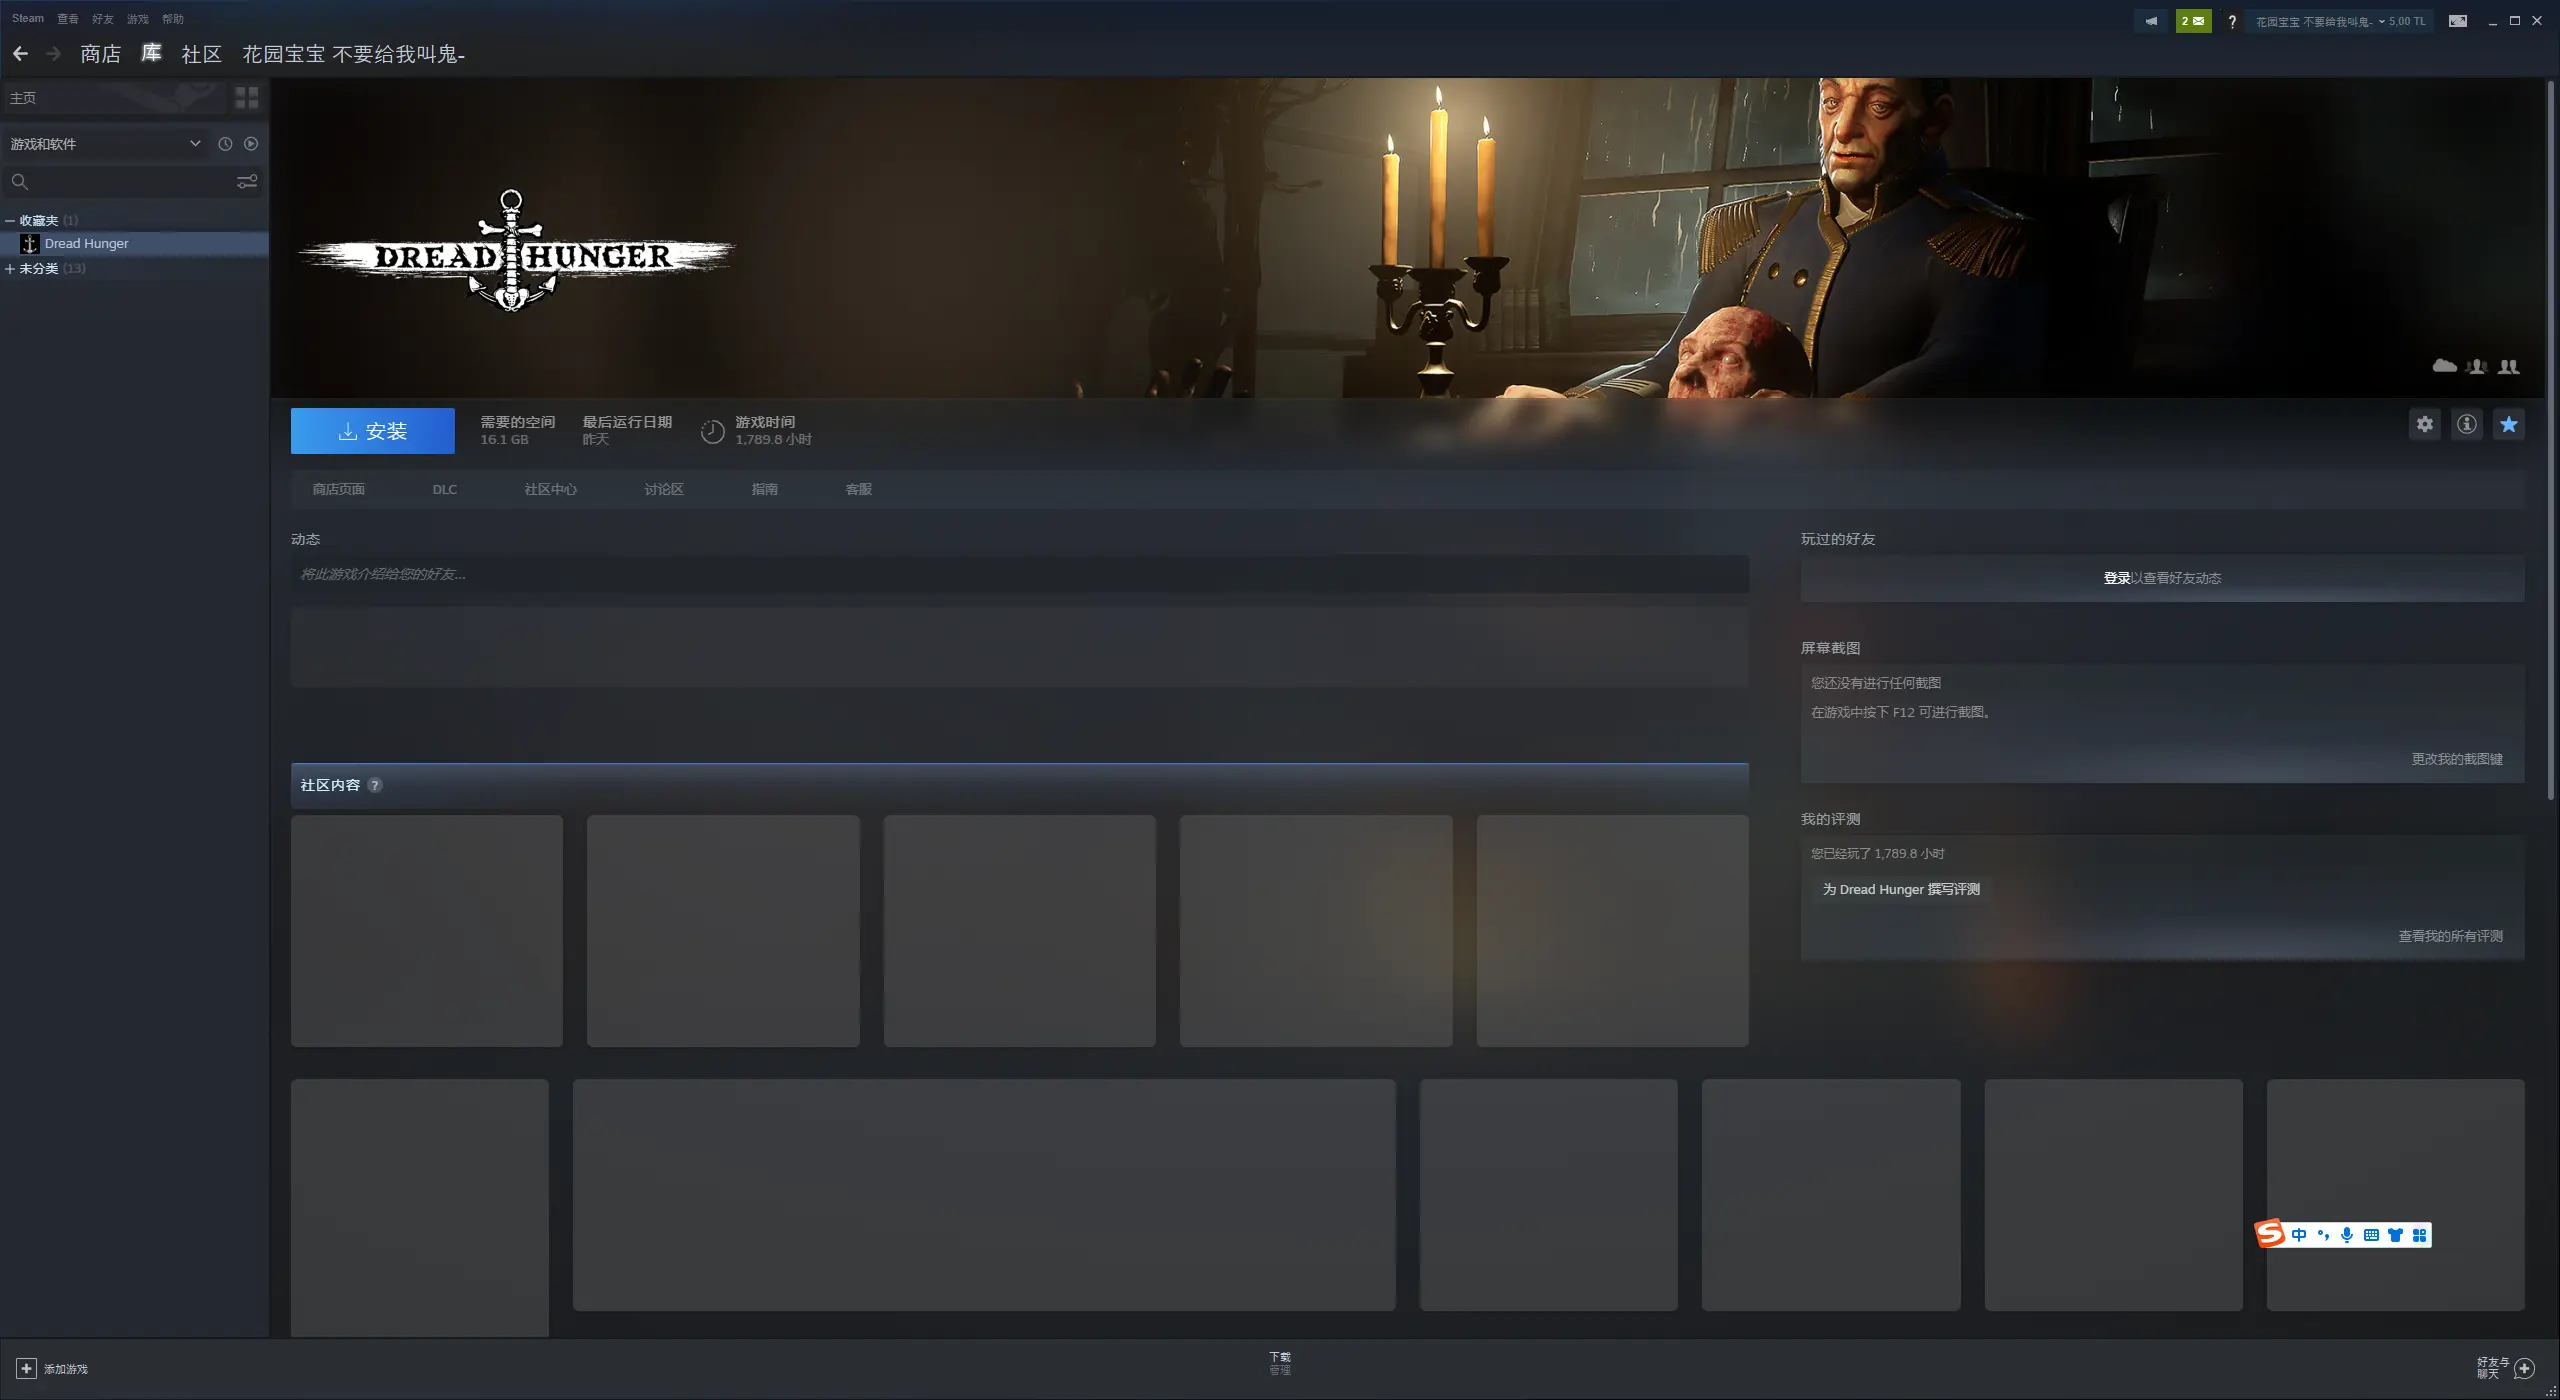Open Sogou skin shirt icon
Image resolution: width=2560 pixels, height=1400 pixels.
tap(2395, 1235)
